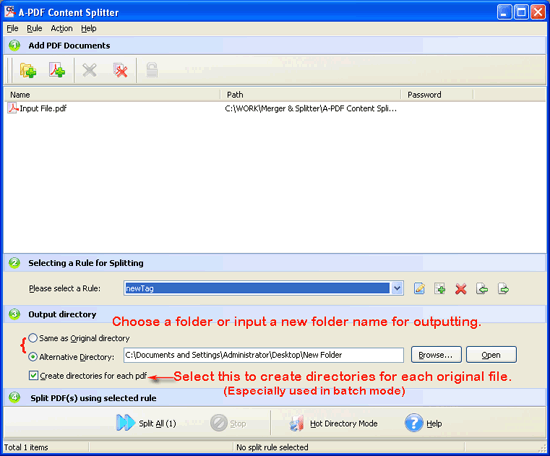Select the Input File.pdf row
550x456 pixels.
(x=275, y=108)
